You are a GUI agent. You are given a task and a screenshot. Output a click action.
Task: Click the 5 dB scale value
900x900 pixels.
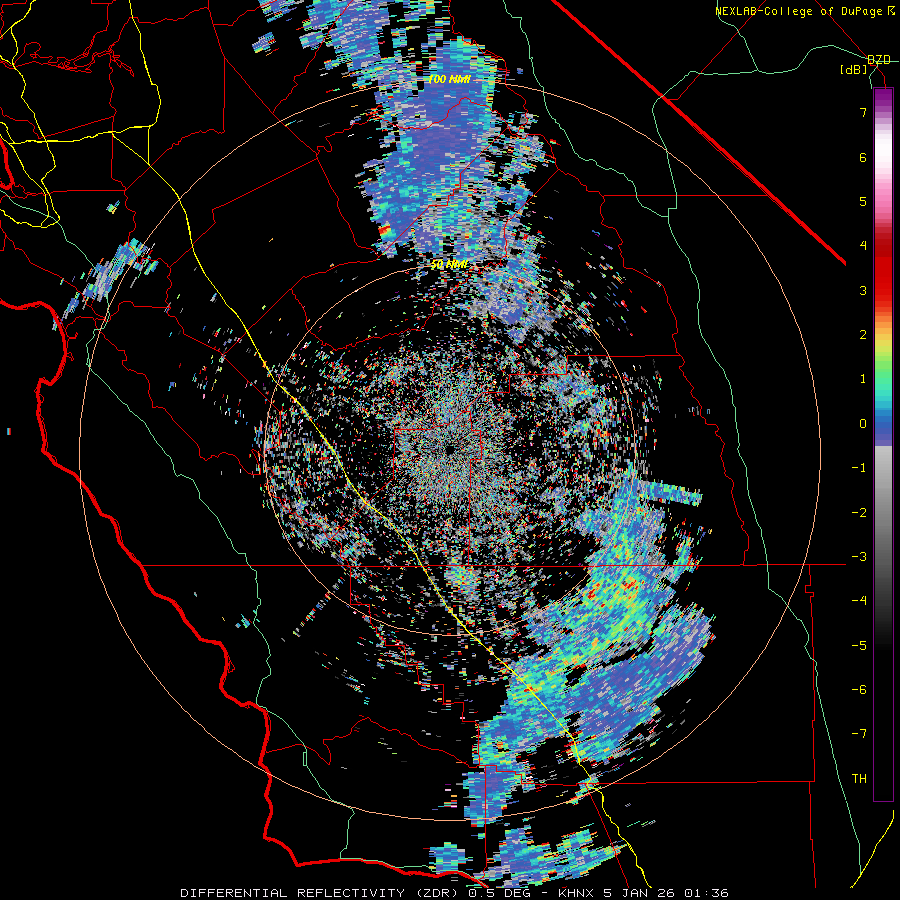pyautogui.click(x=863, y=201)
